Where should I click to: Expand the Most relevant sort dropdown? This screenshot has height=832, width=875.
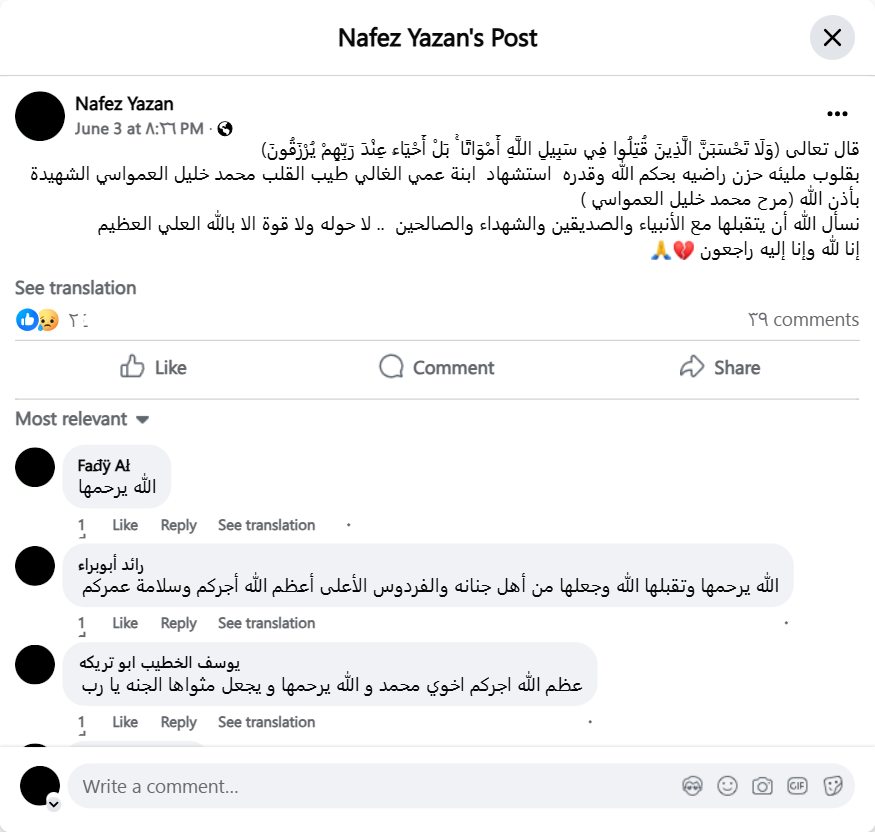click(x=82, y=419)
